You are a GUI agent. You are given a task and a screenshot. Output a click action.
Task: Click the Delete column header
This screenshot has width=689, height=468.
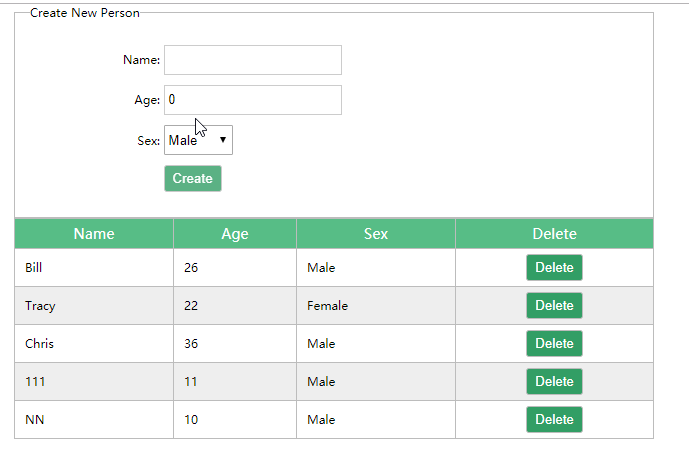click(555, 234)
